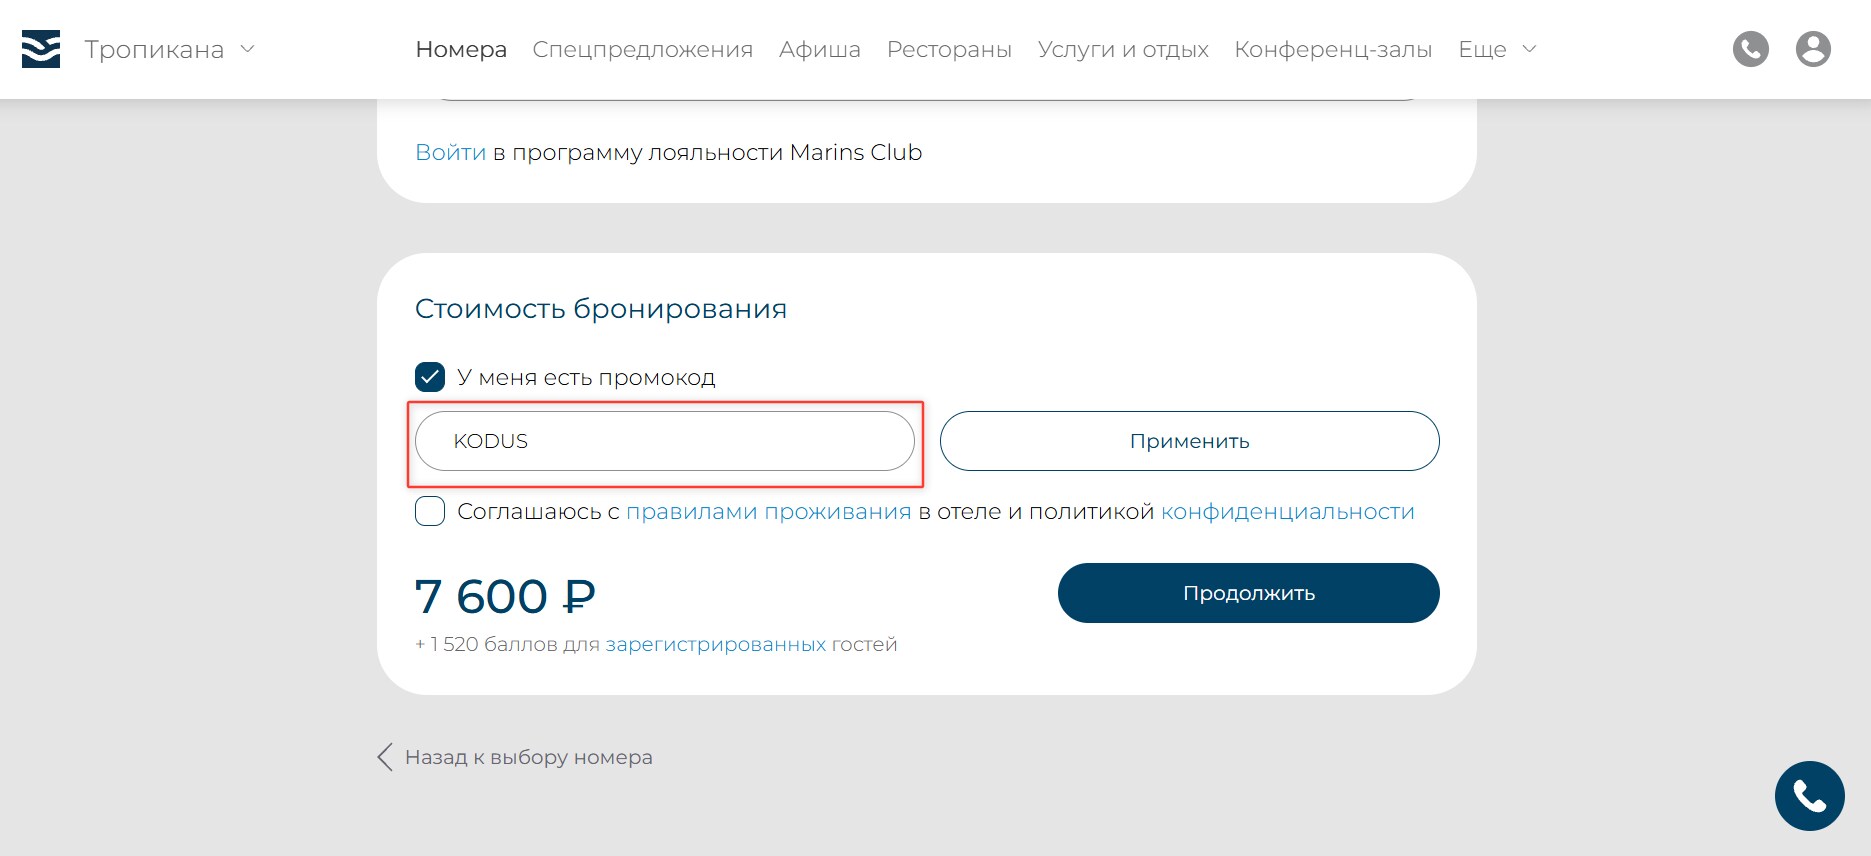The width and height of the screenshot is (1871, 856).
Task: Click the hotel wave logo icon
Action: 41,49
